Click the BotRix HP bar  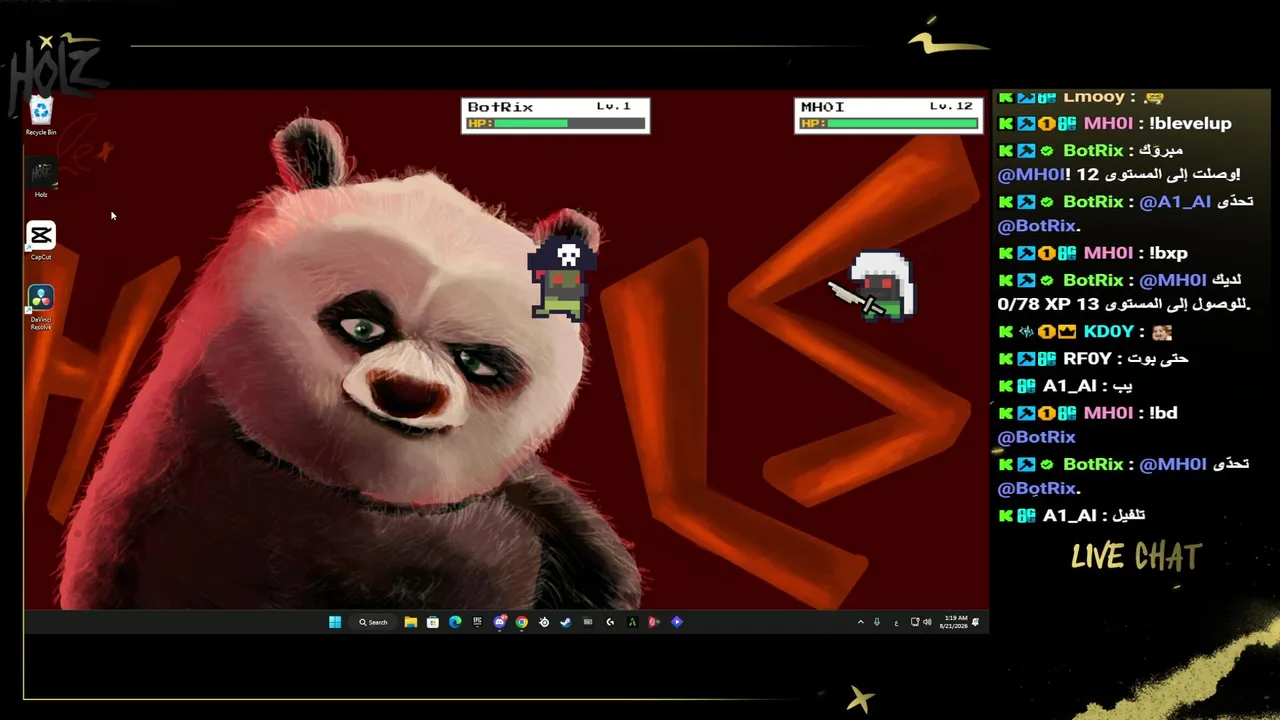pos(556,124)
